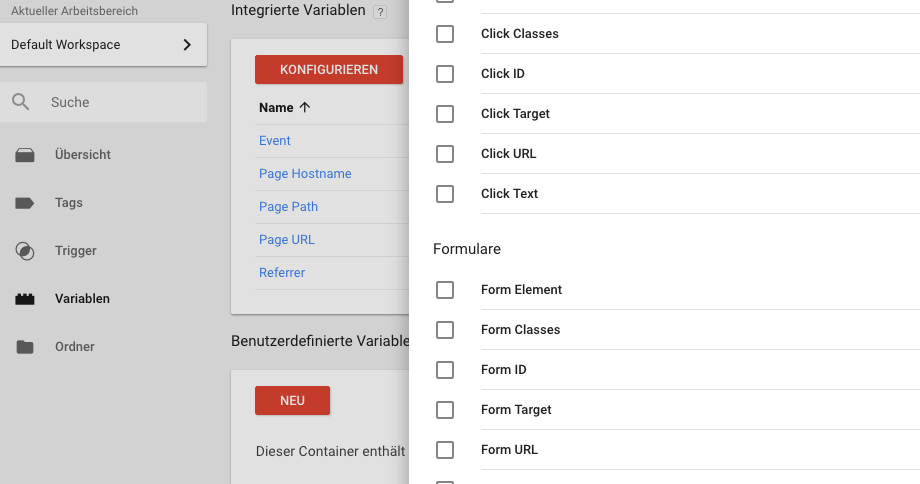This screenshot has width=920, height=484.
Task: Click the Variablen brick icon
Action: click(25, 299)
